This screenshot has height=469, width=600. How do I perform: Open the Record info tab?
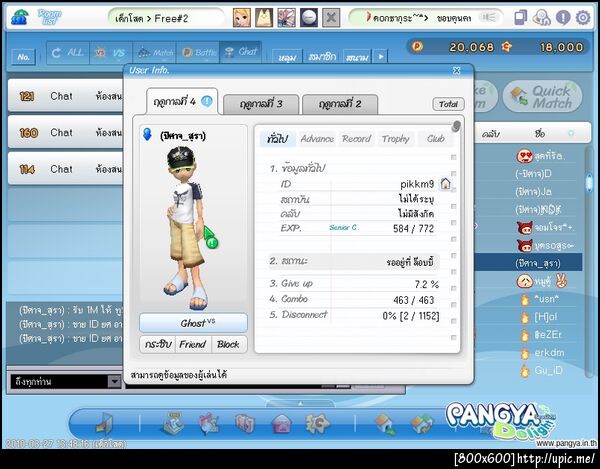click(356, 138)
